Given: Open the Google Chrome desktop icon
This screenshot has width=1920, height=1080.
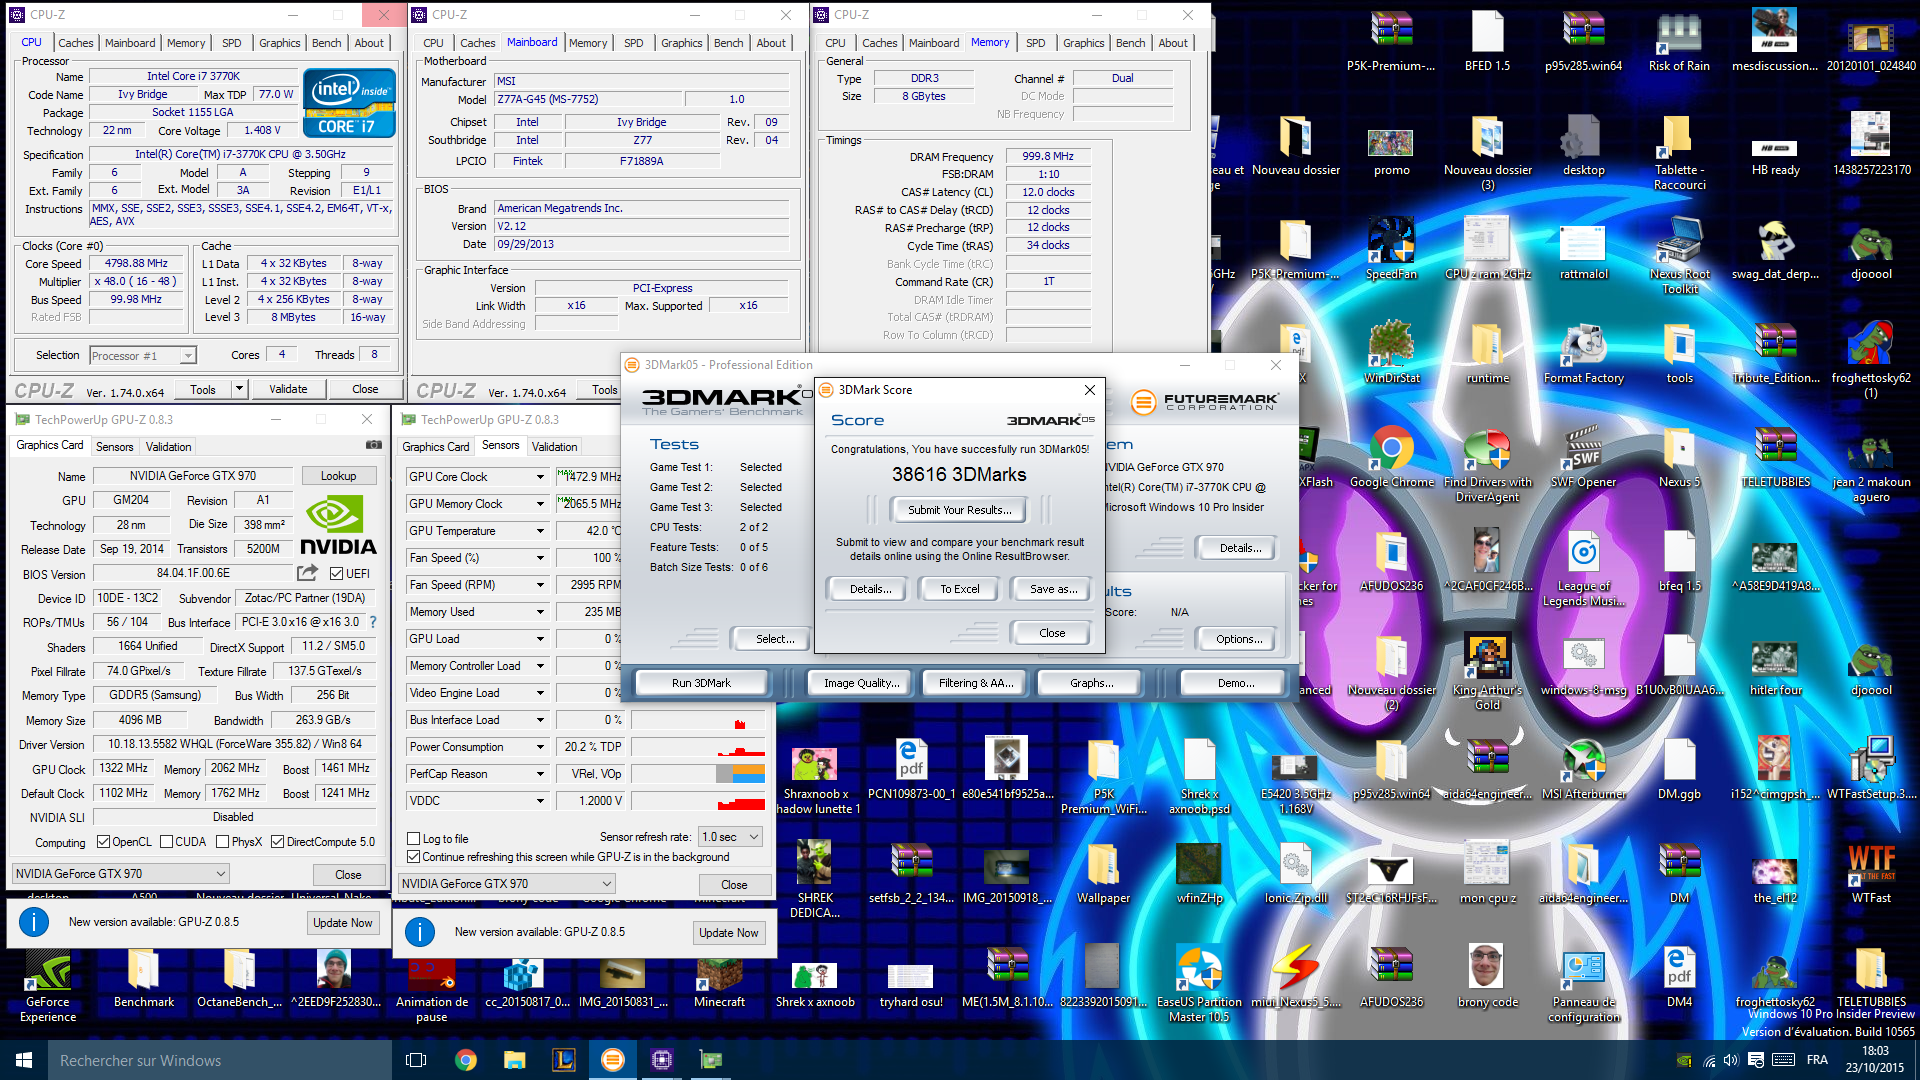Looking at the screenshot, I should (x=1391, y=458).
